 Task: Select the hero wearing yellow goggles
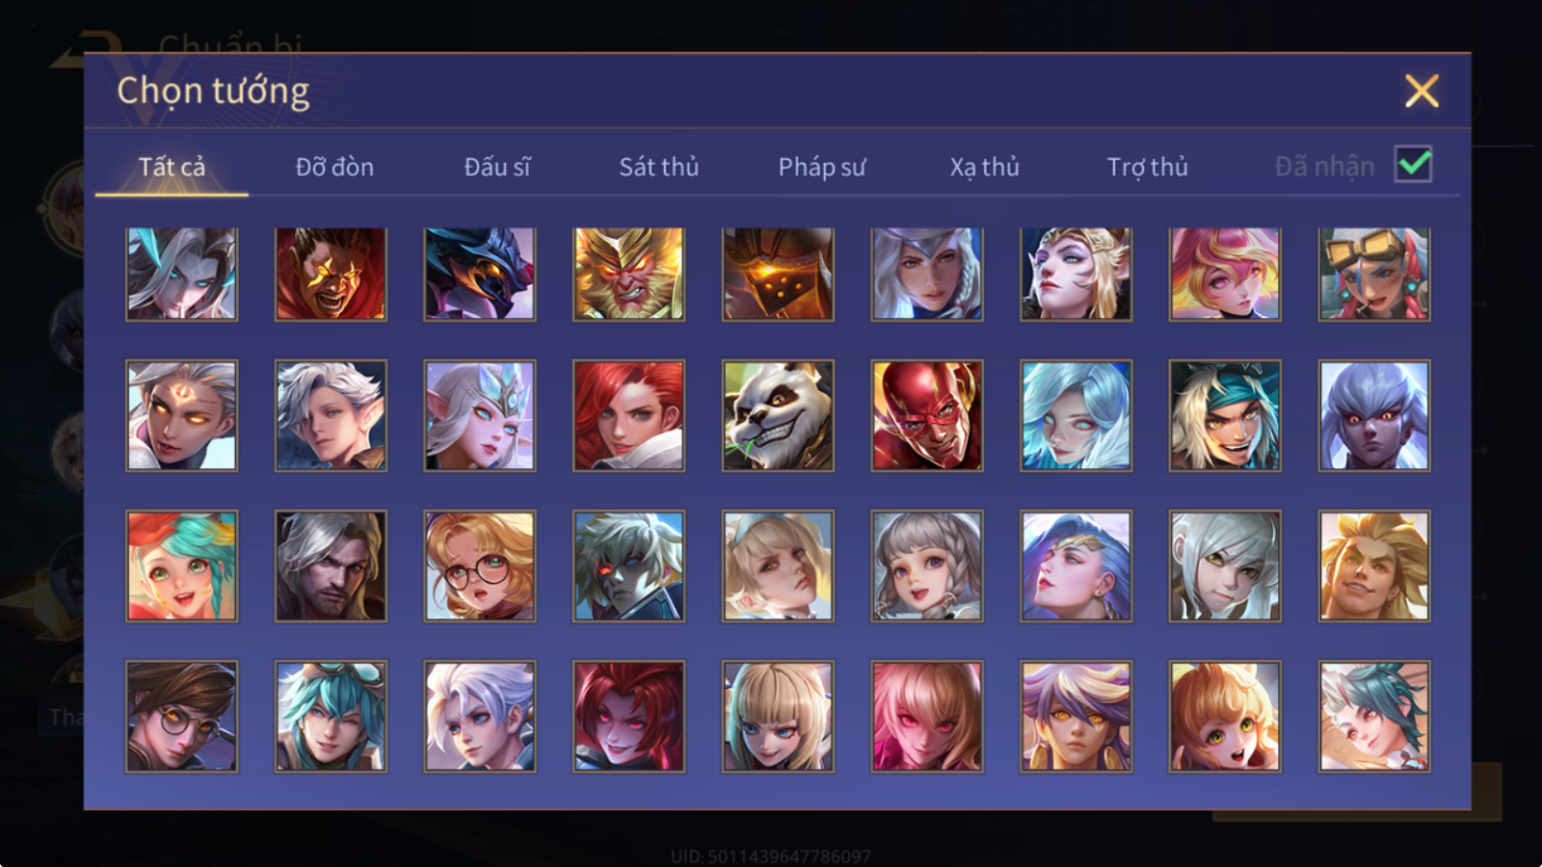pyautogui.click(x=1374, y=274)
